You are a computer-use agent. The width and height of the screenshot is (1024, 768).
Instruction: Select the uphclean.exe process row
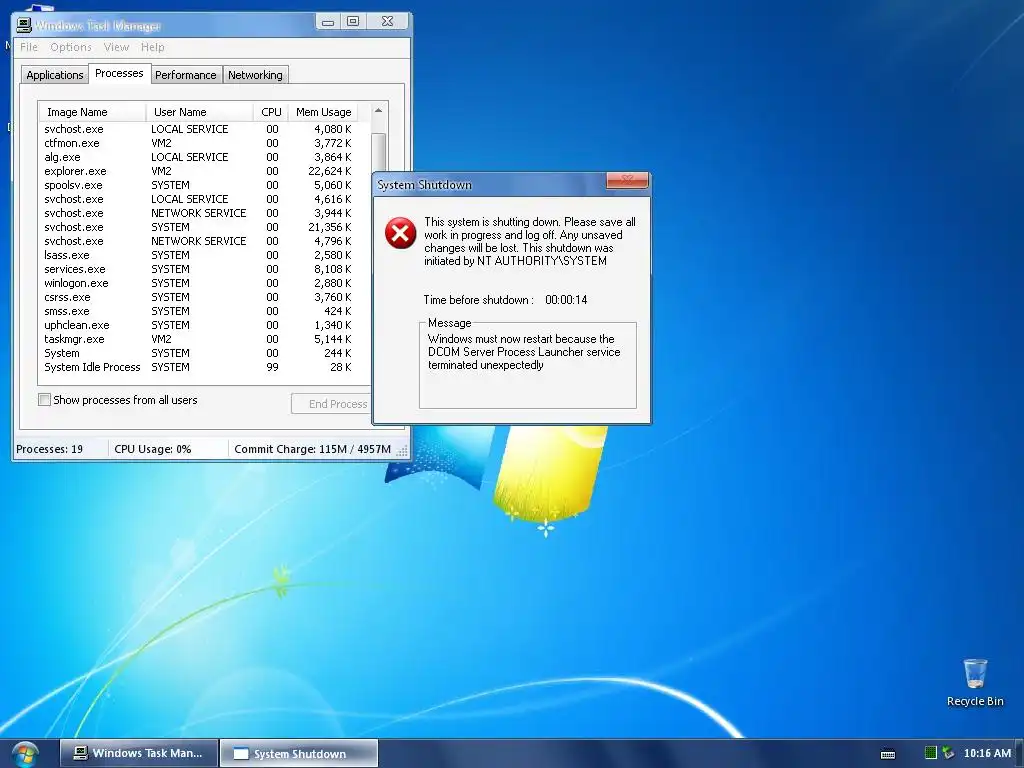[x=198, y=325]
